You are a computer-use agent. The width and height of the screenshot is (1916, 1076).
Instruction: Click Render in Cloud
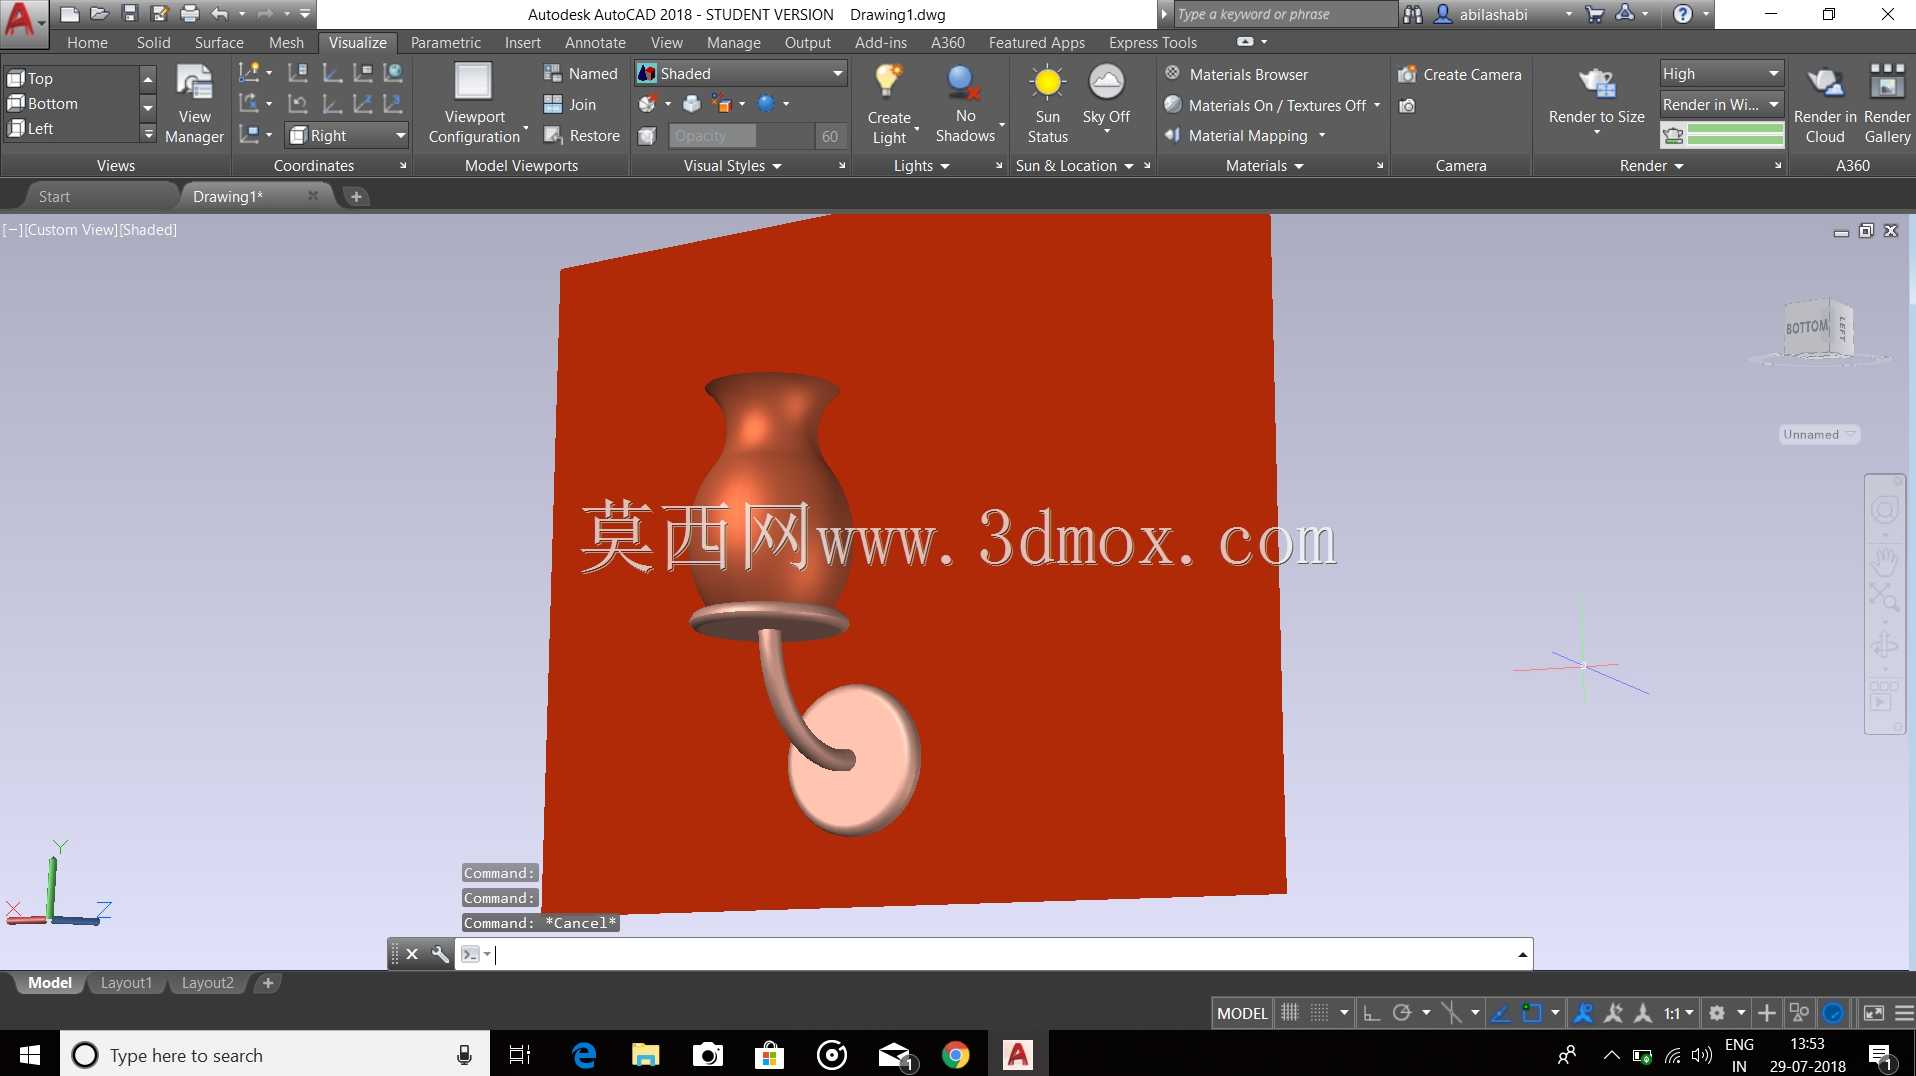point(1825,104)
